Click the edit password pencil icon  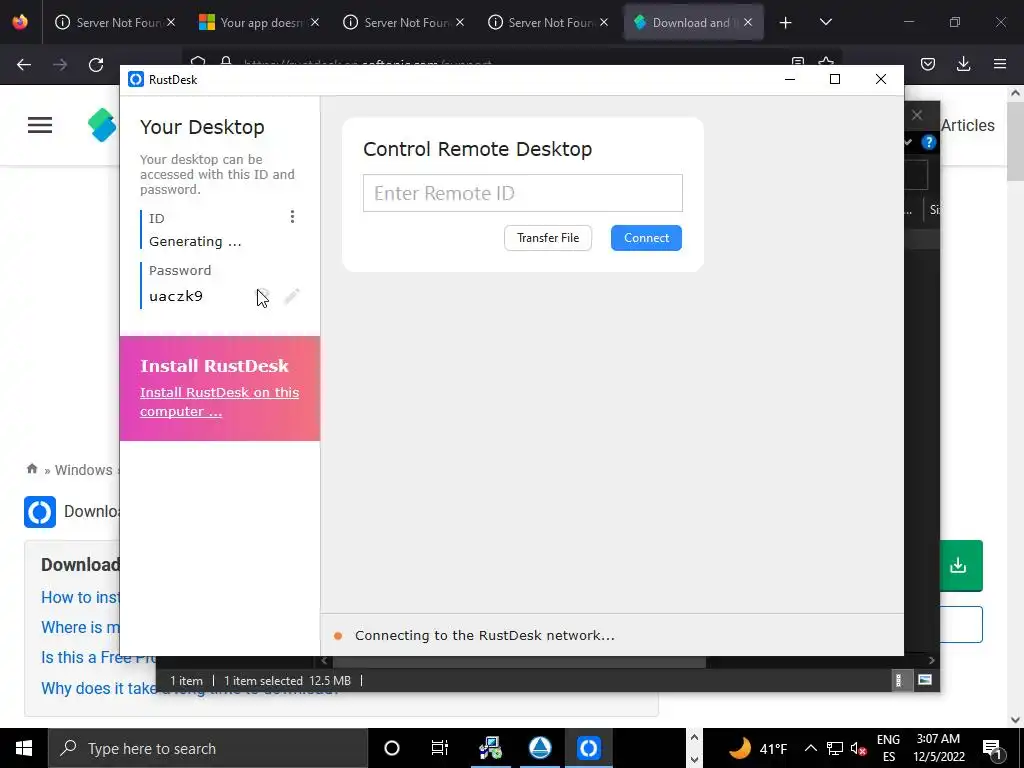click(292, 296)
